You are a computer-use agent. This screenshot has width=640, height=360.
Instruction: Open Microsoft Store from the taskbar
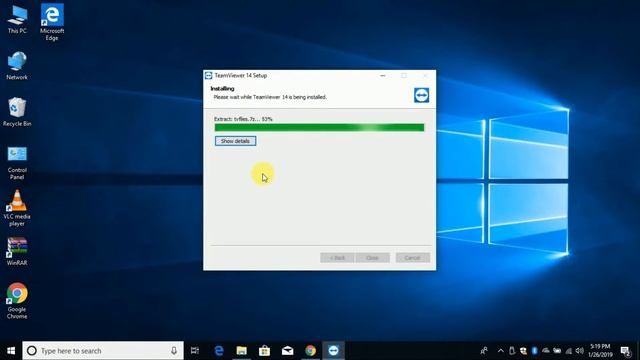(x=264, y=351)
